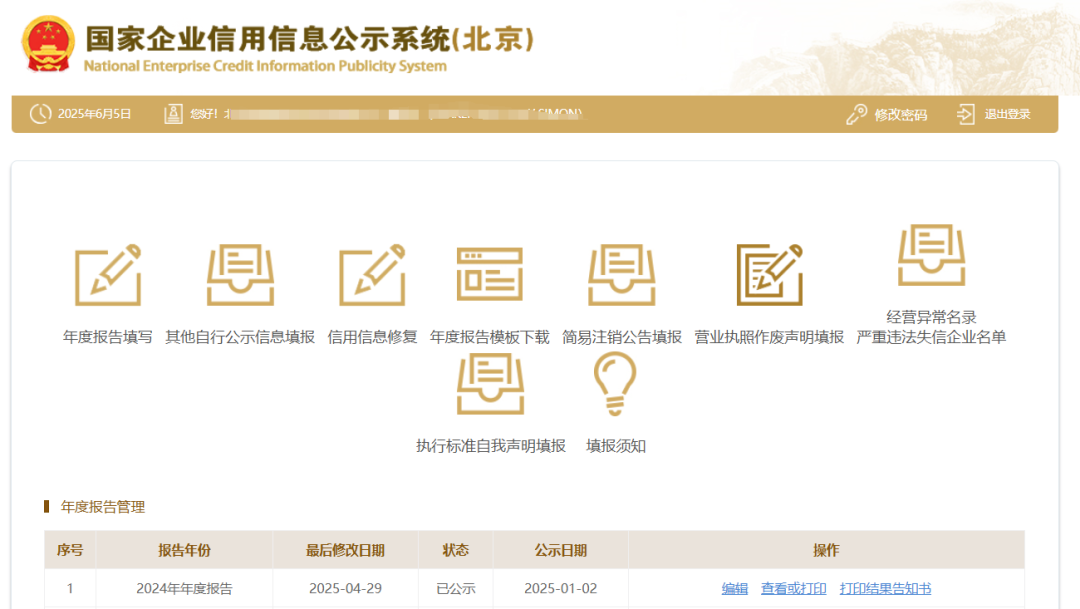Select the 年度报告填写 label
The height and width of the screenshot is (609, 1080).
pyautogui.click(x=107, y=337)
